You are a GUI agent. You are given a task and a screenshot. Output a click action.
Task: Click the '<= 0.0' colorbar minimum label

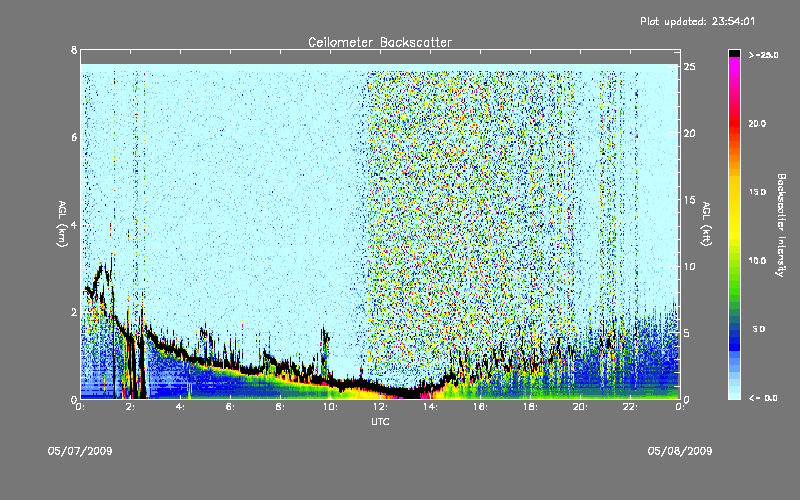pyautogui.click(x=763, y=398)
